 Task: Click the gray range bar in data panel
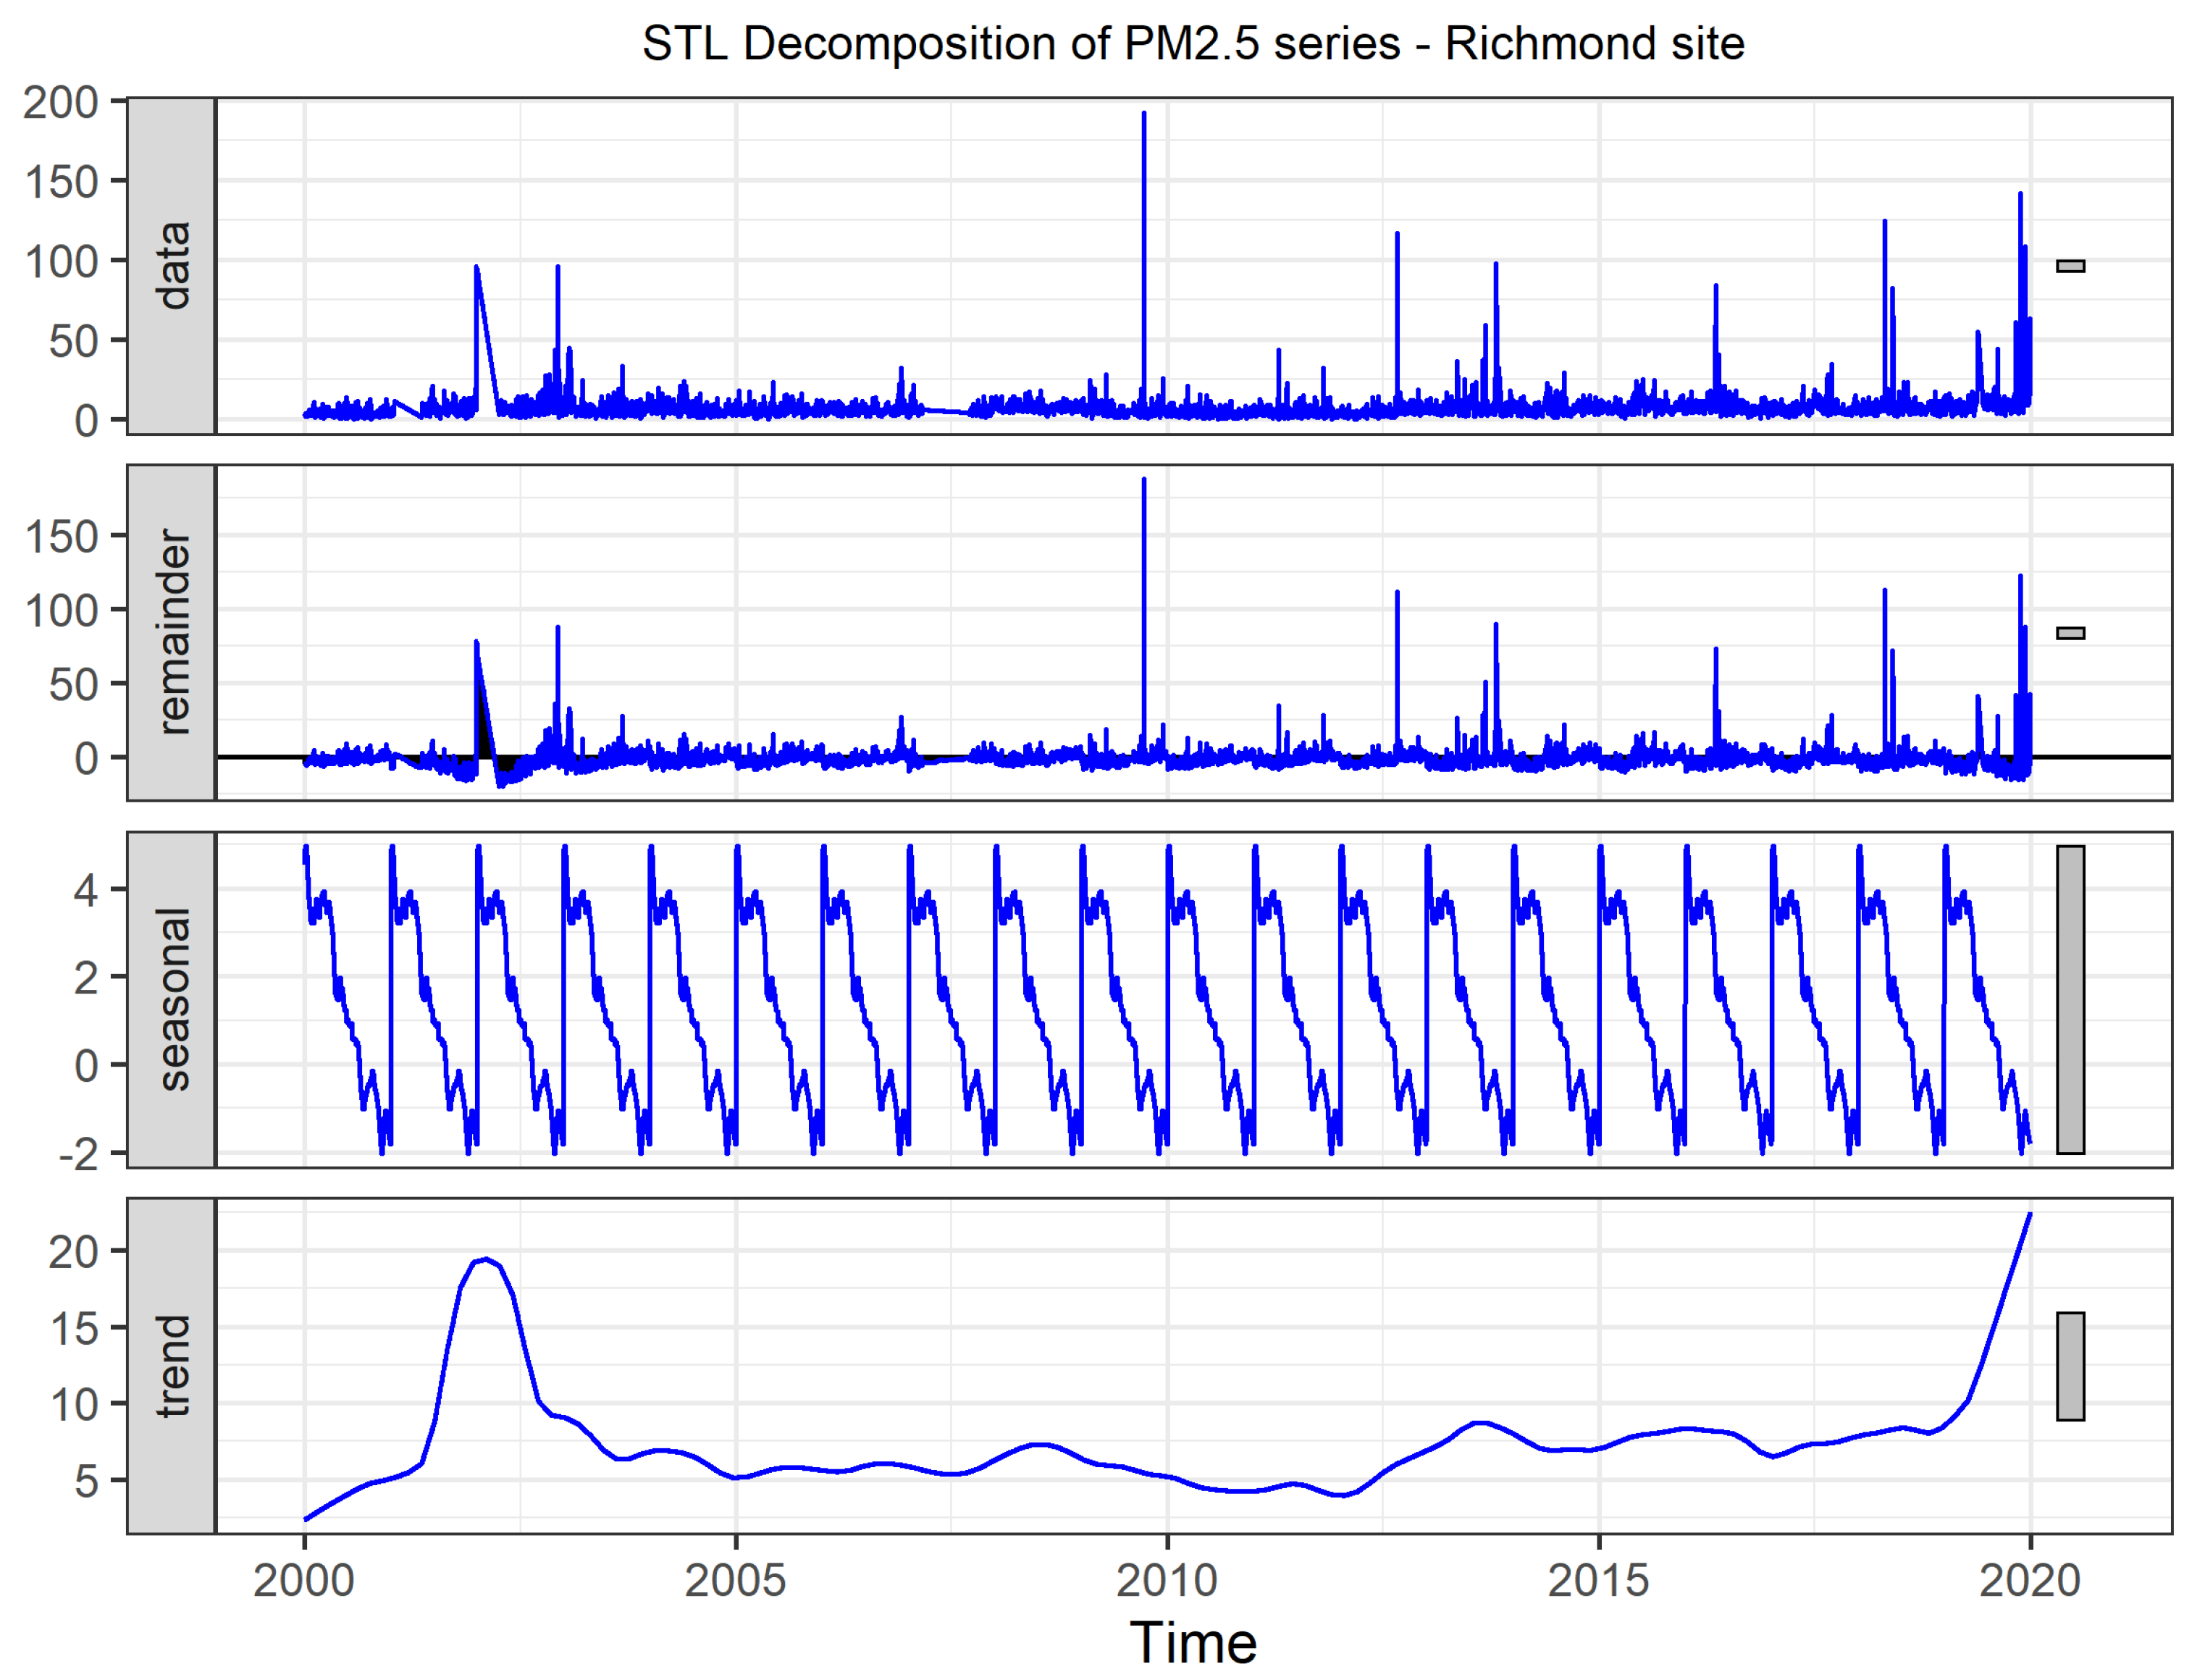tap(2070, 266)
